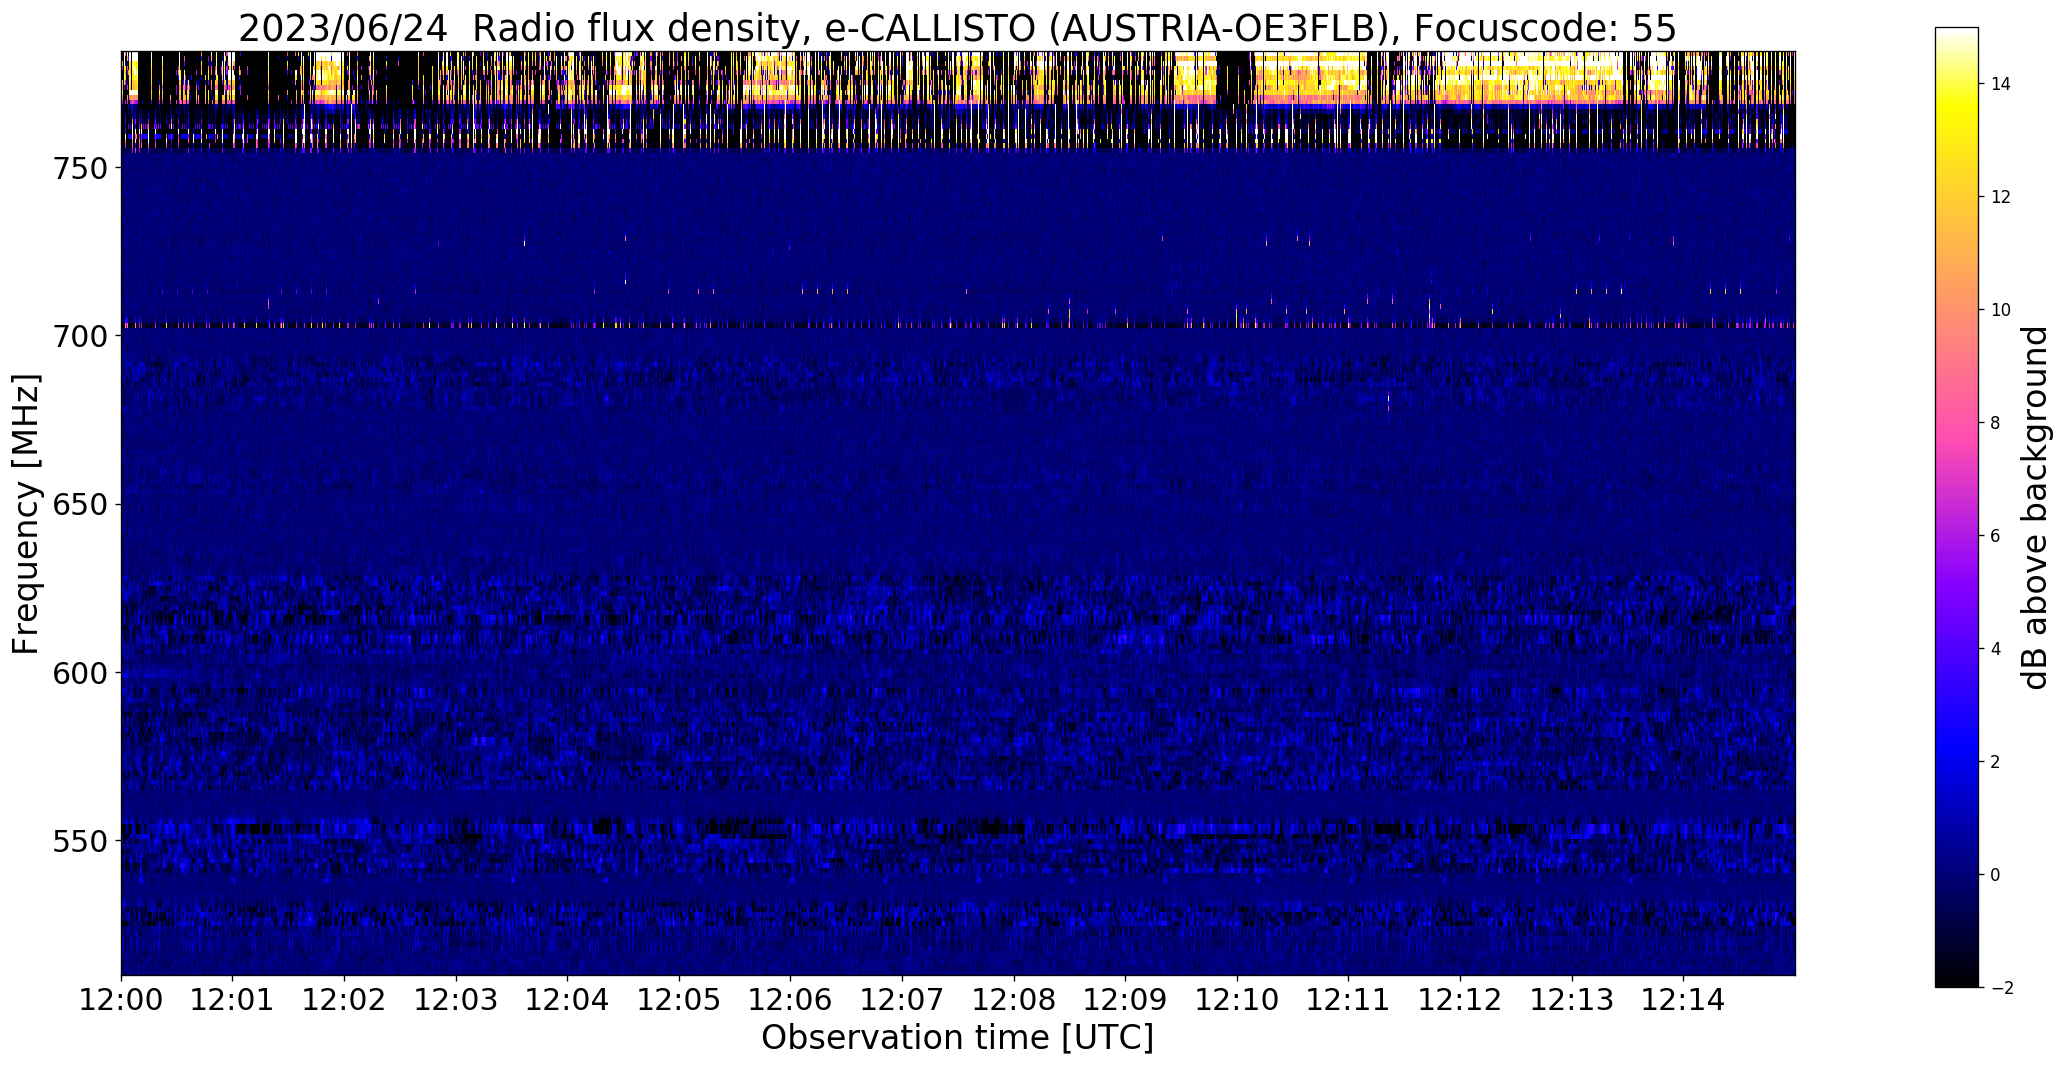
Task: Click the 12:03 time tick label
Action: [456, 999]
